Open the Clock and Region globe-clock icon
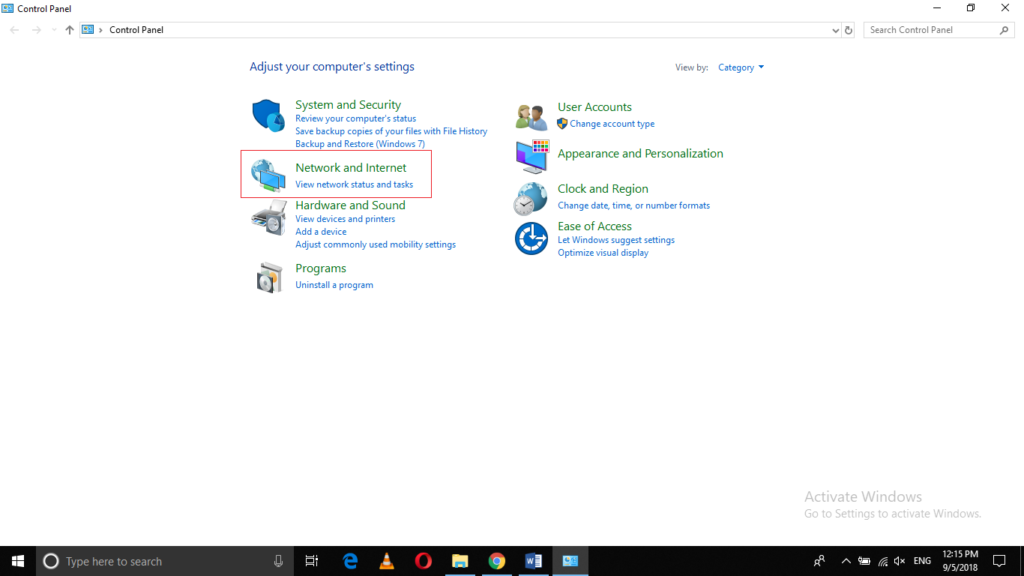1024x576 pixels. click(530, 199)
